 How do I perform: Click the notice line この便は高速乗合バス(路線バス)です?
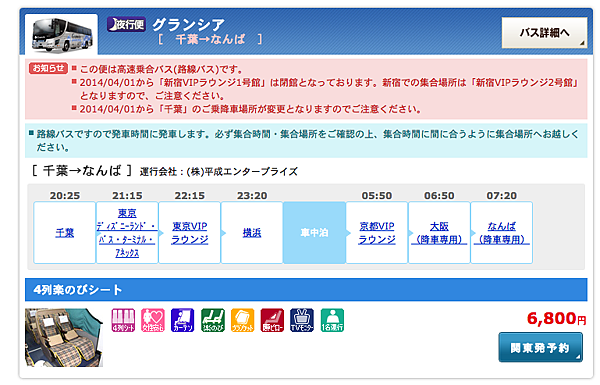(x=161, y=69)
